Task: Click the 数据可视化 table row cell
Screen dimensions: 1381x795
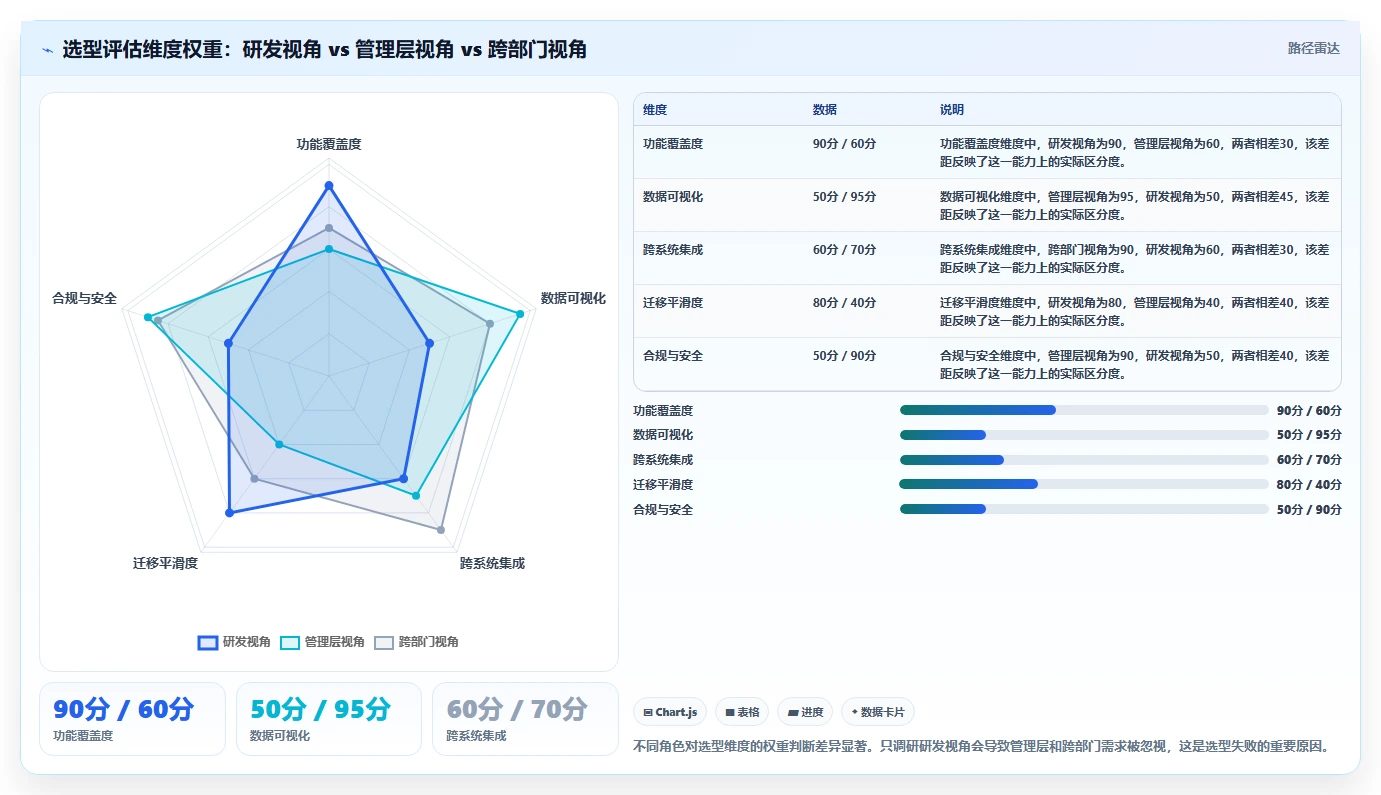Action: 673,197
